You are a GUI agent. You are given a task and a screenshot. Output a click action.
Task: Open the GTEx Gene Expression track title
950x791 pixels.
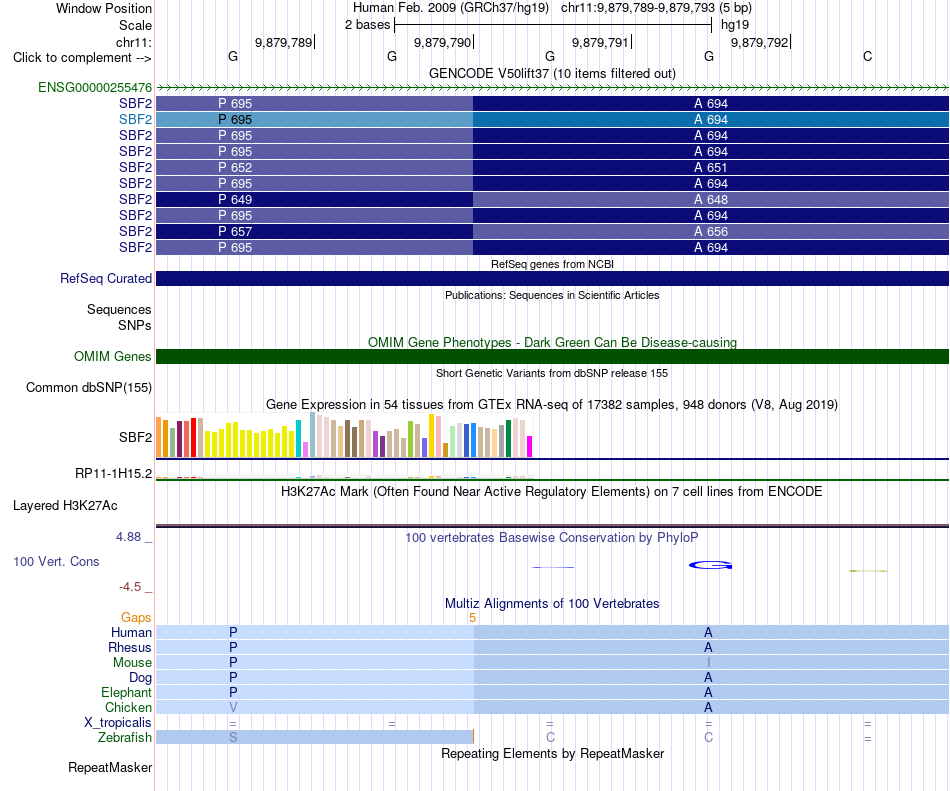coord(552,404)
